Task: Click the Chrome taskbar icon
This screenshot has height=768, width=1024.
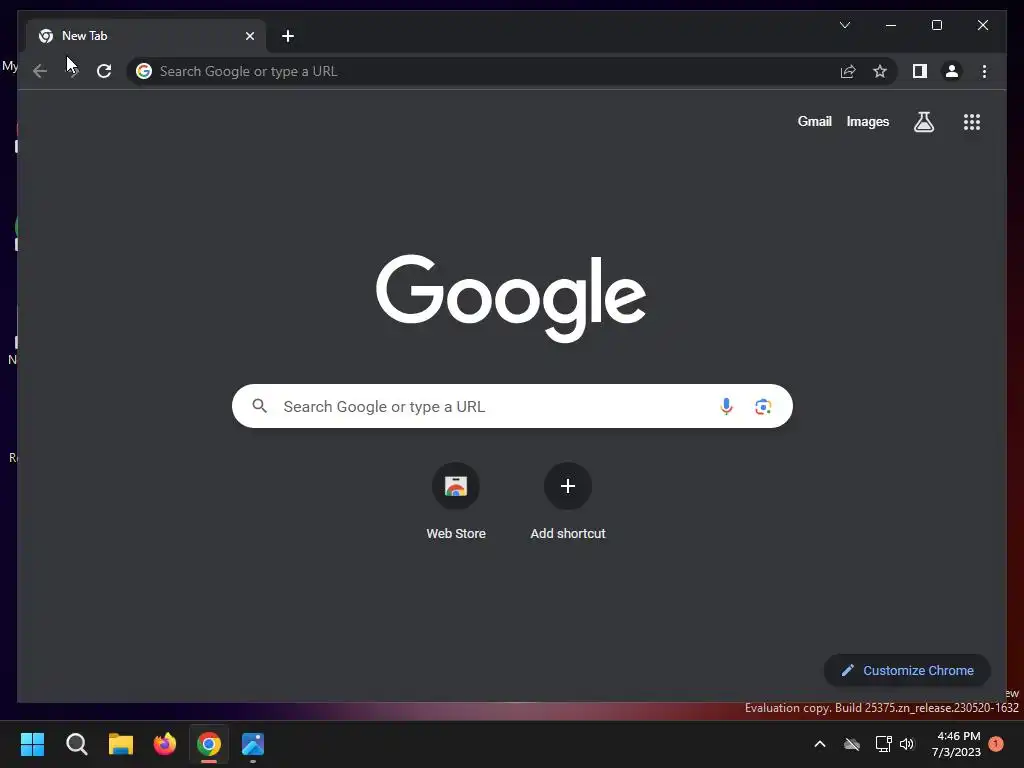Action: [209, 744]
